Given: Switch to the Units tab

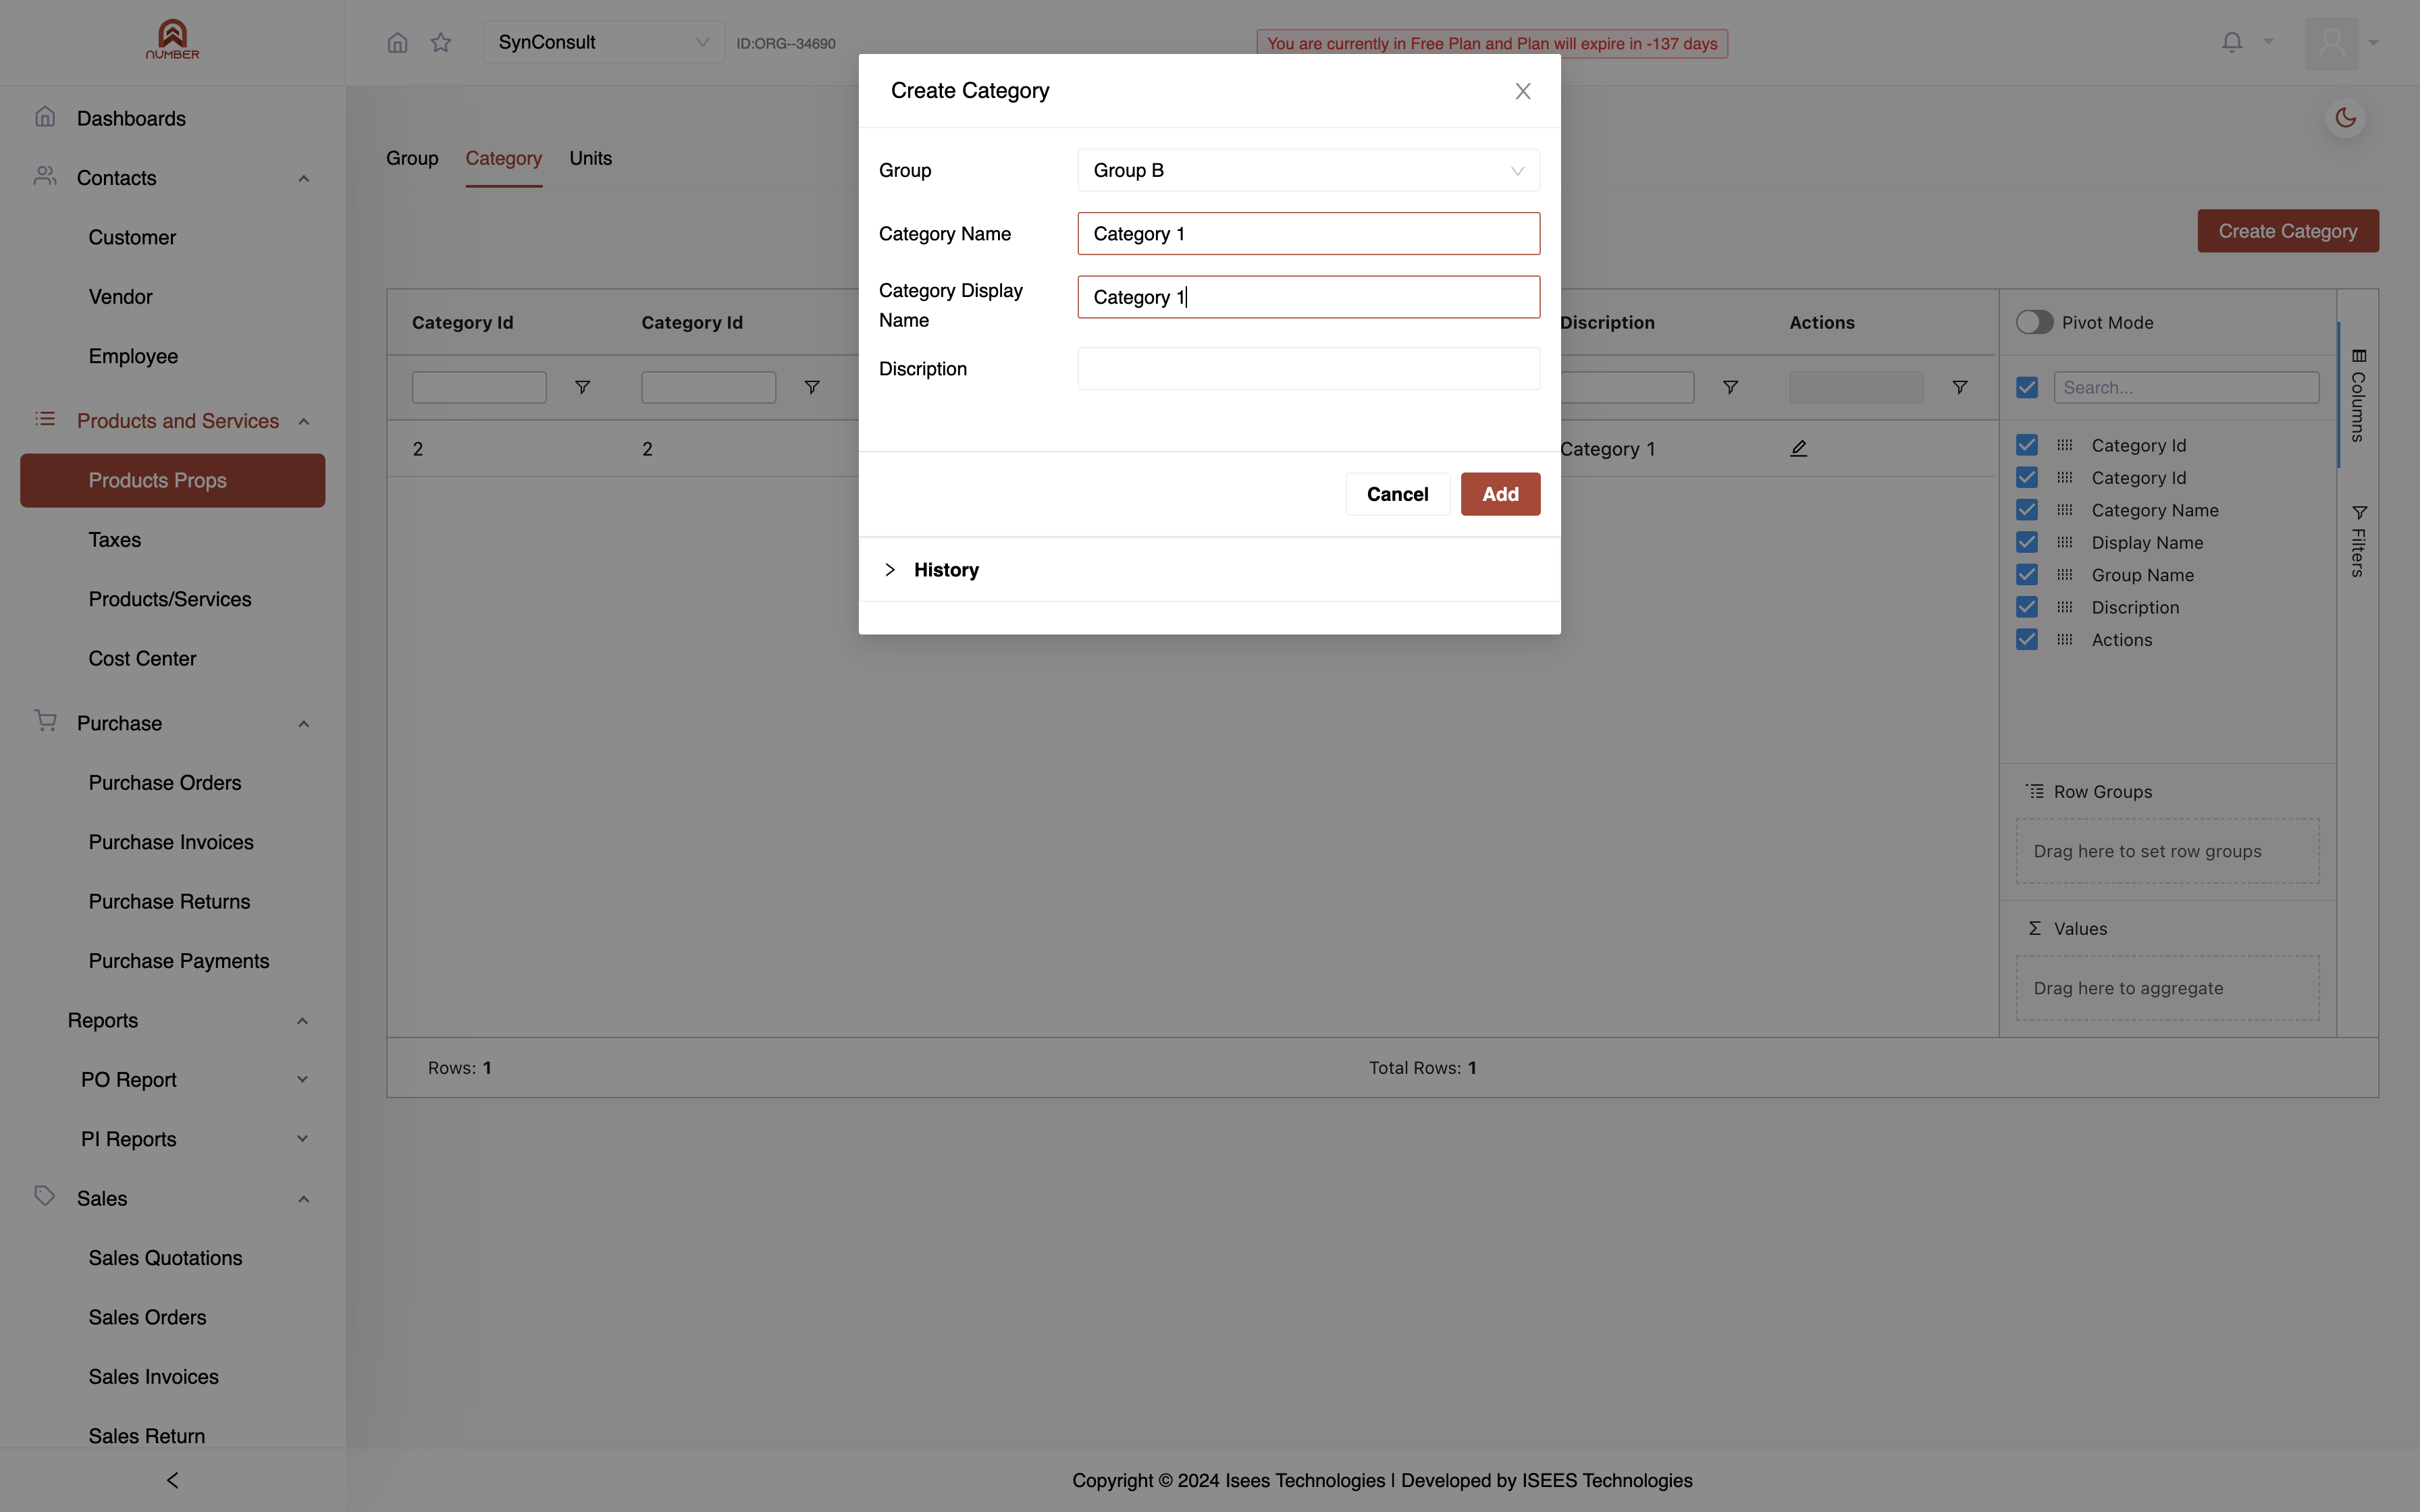Looking at the screenshot, I should tap(590, 158).
